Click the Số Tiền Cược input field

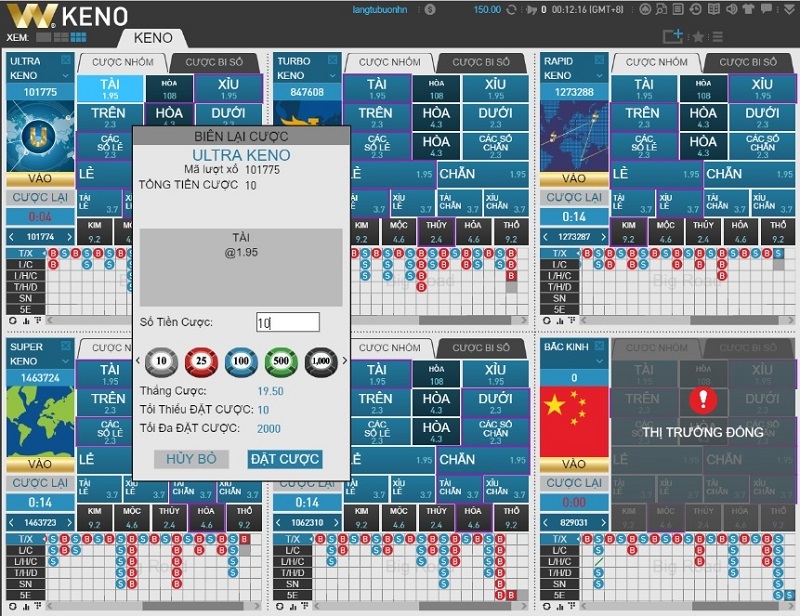(287, 322)
